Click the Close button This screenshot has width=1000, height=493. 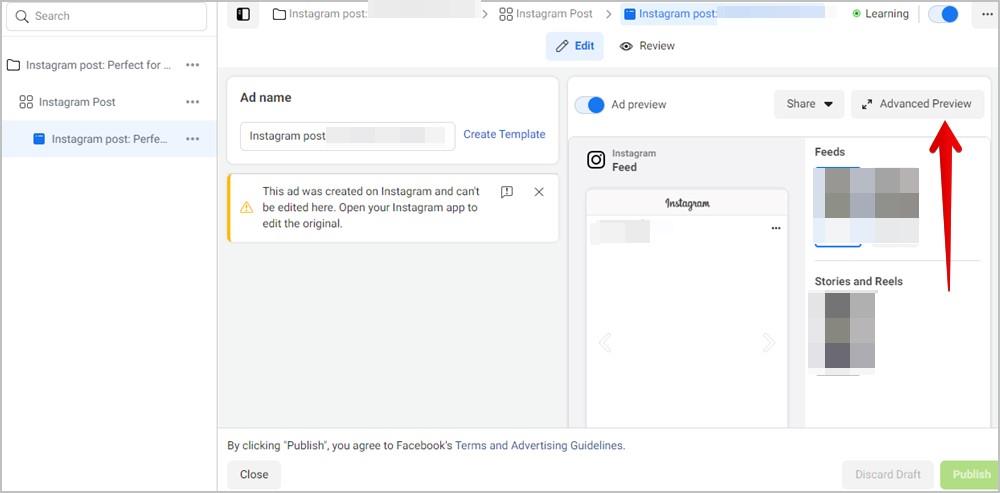(254, 475)
